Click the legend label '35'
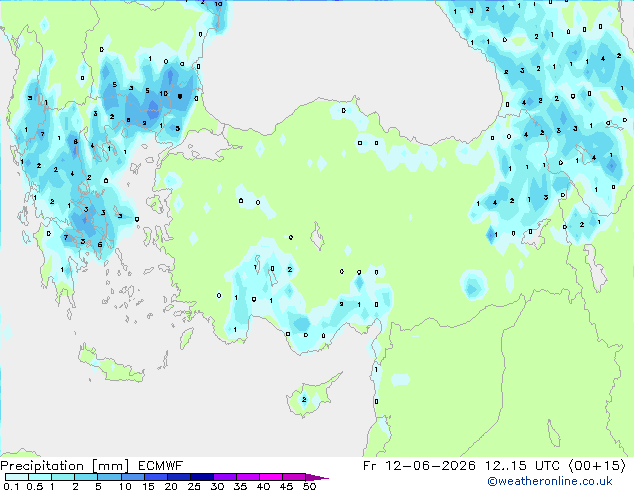Viewport: 634px width, 490px height. tap(240, 486)
